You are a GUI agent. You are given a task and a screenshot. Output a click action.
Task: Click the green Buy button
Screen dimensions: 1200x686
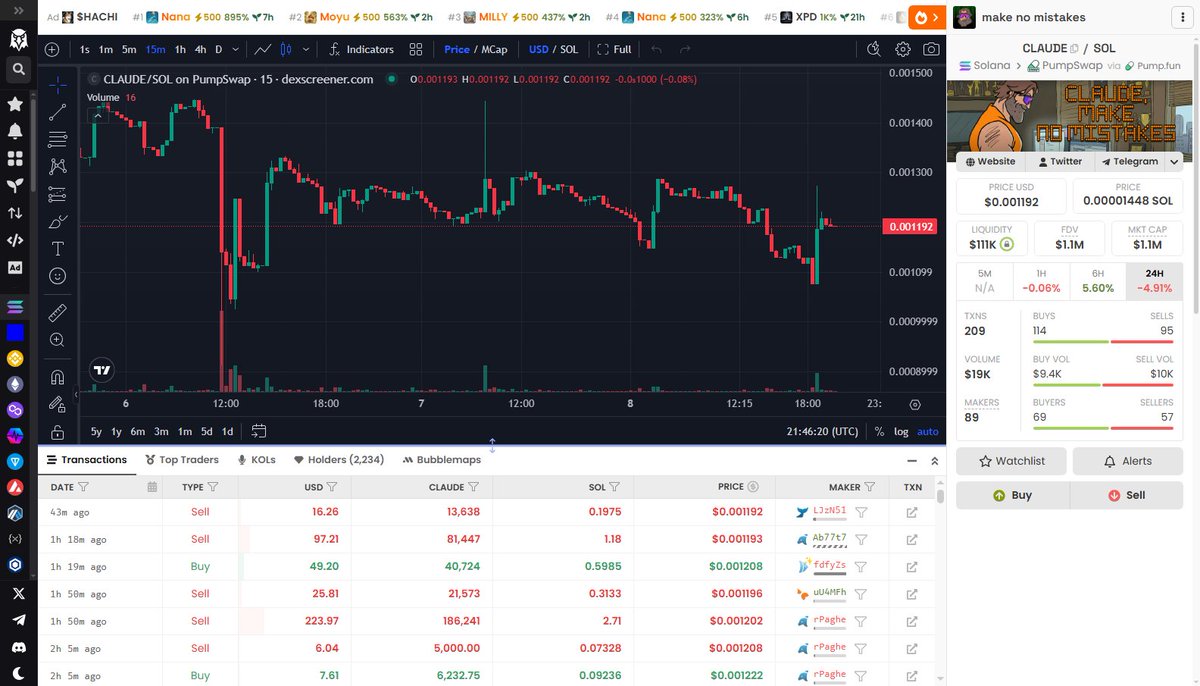click(x=1013, y=495)
